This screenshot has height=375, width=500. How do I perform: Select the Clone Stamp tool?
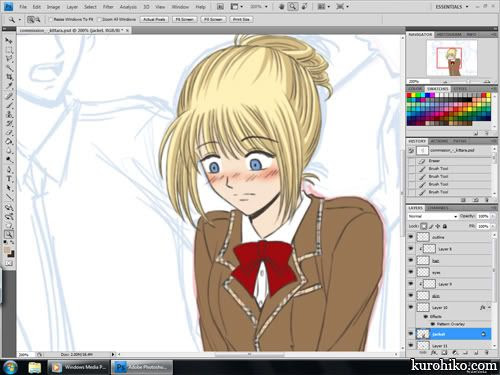tap(9, 115)
